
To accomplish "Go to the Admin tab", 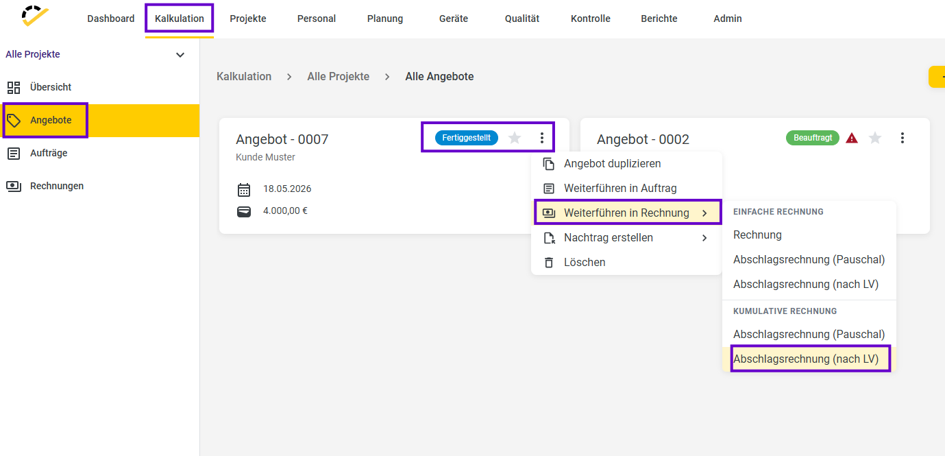I will point(727,19).
